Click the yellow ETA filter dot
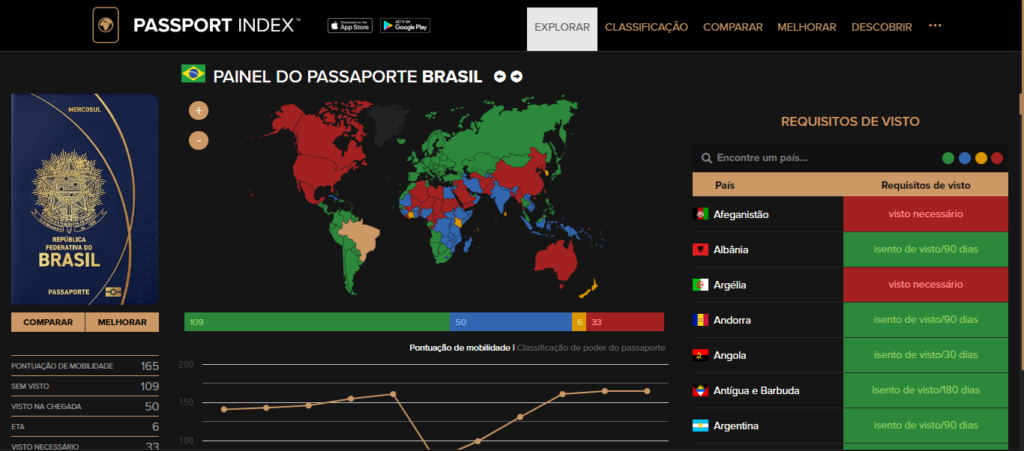 tap(981, 158)
